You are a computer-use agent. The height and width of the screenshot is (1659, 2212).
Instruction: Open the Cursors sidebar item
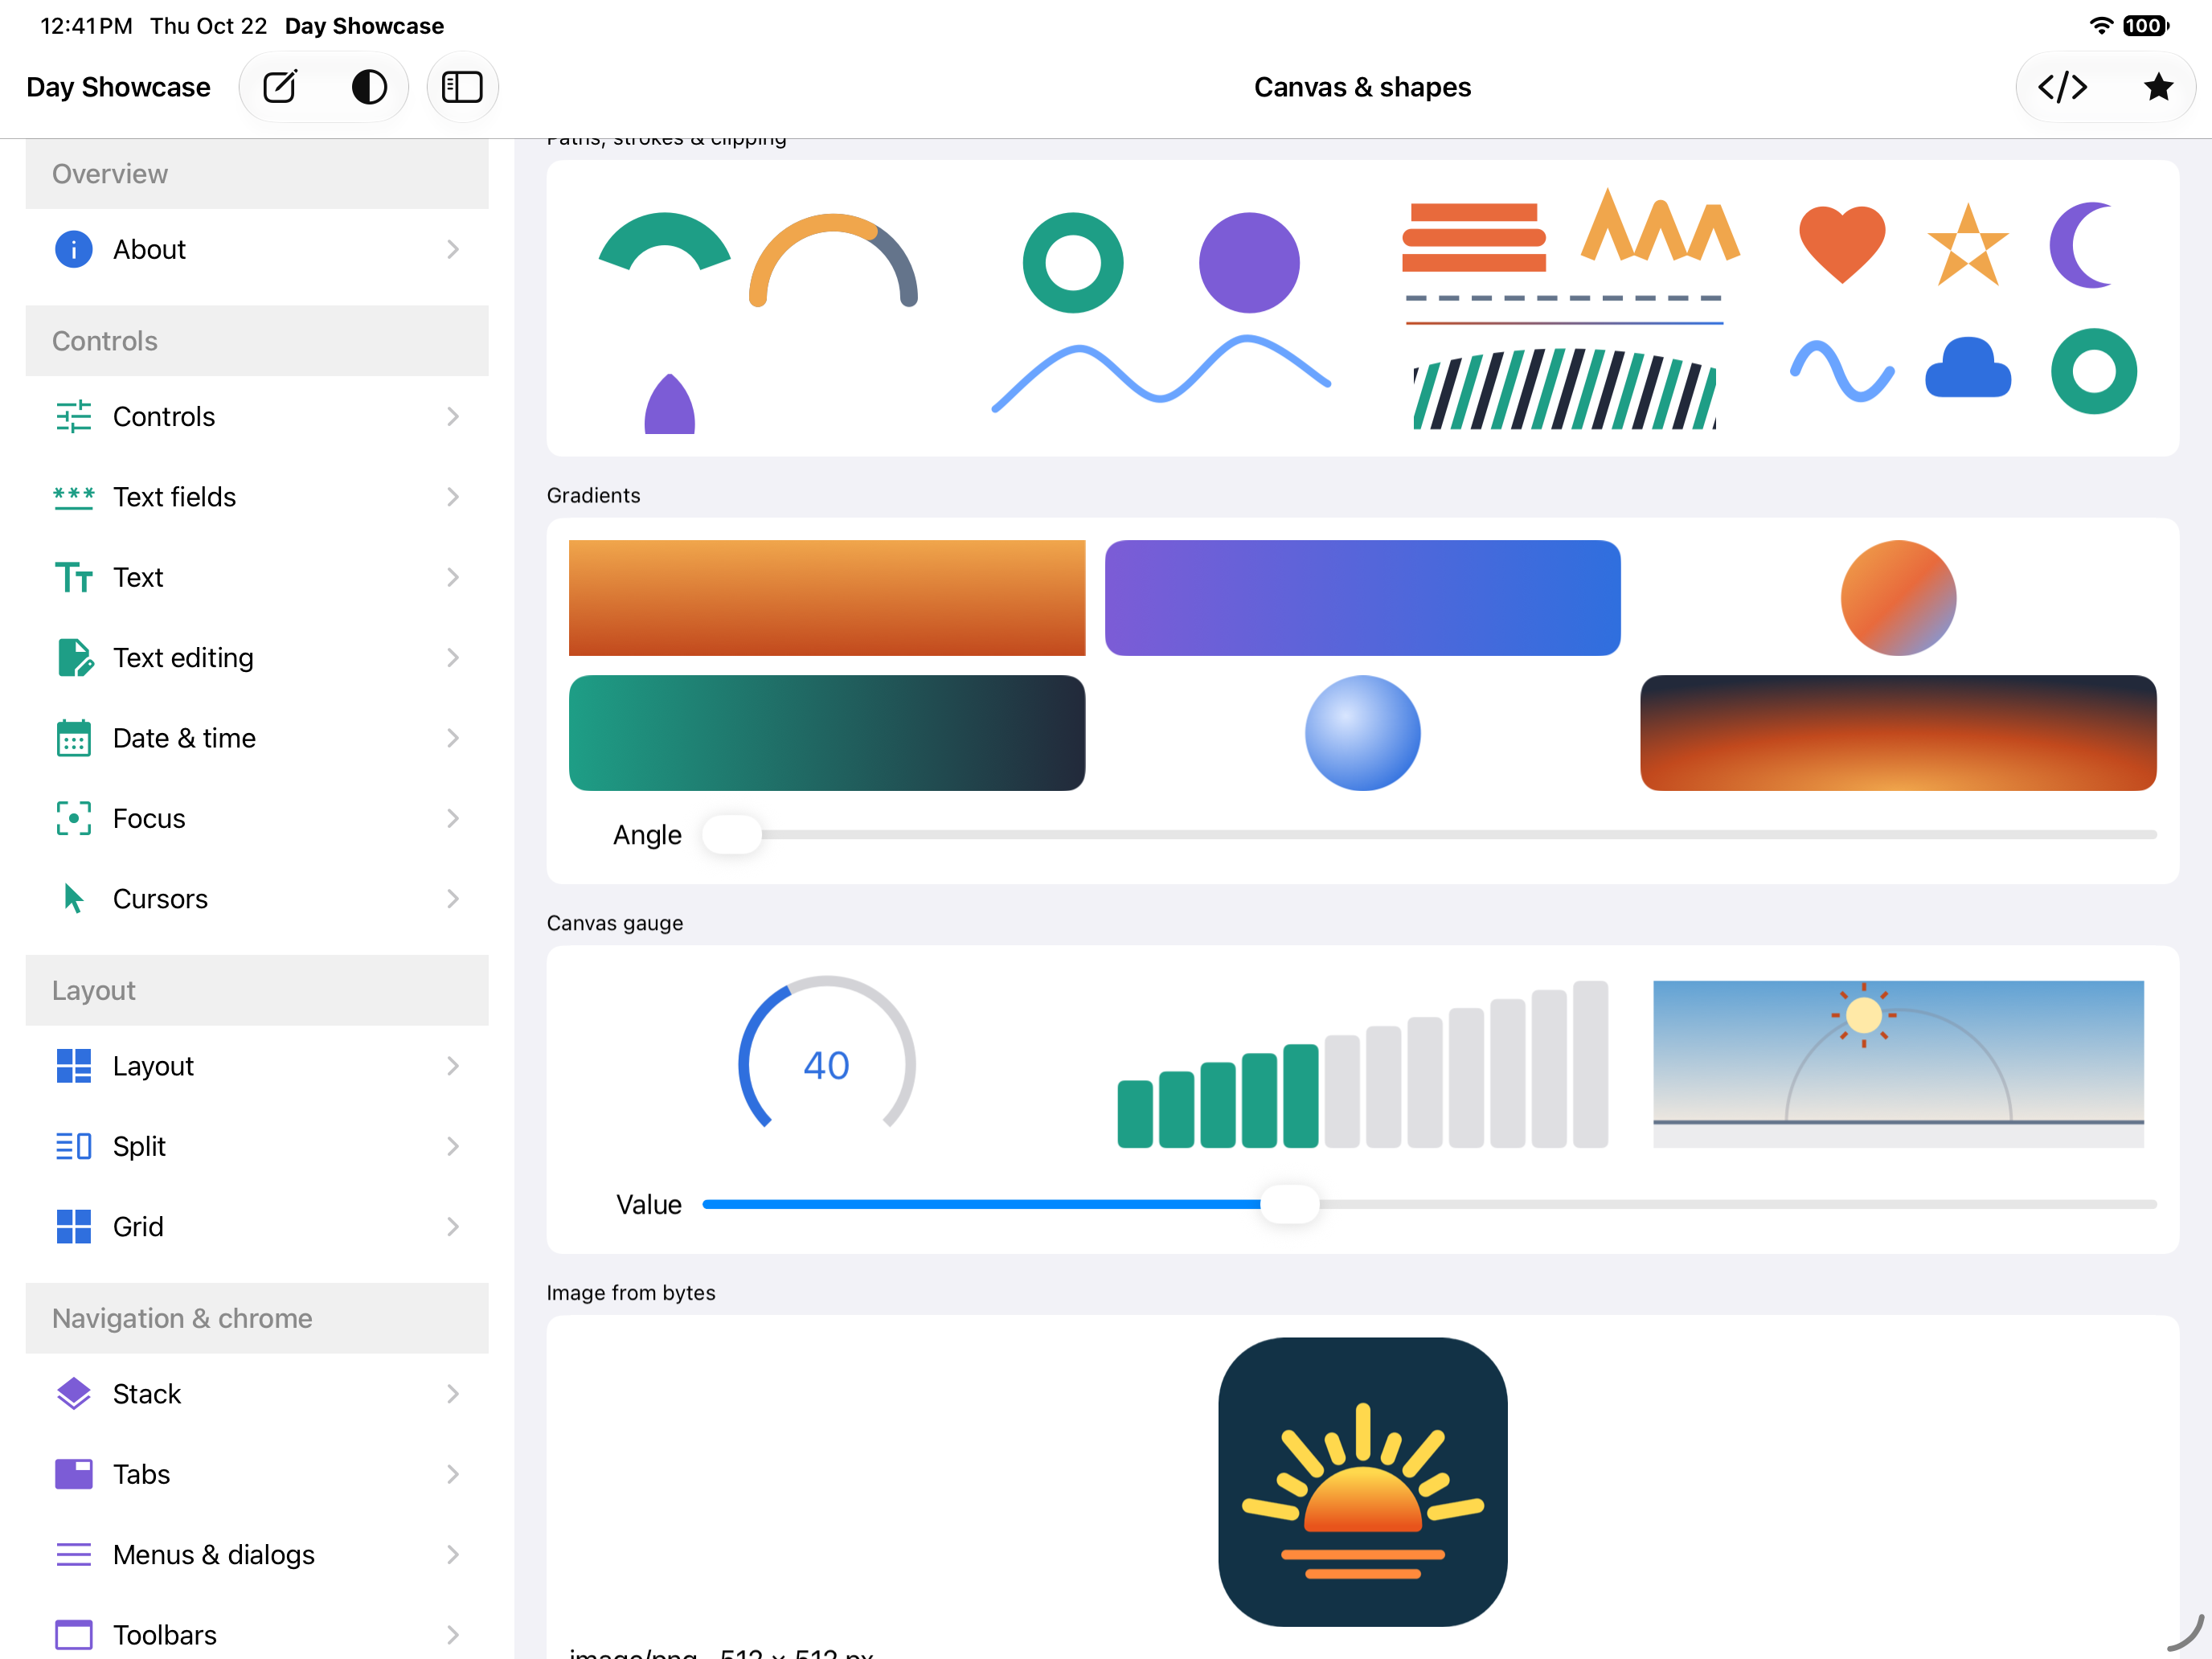click(x=257, y=899)
